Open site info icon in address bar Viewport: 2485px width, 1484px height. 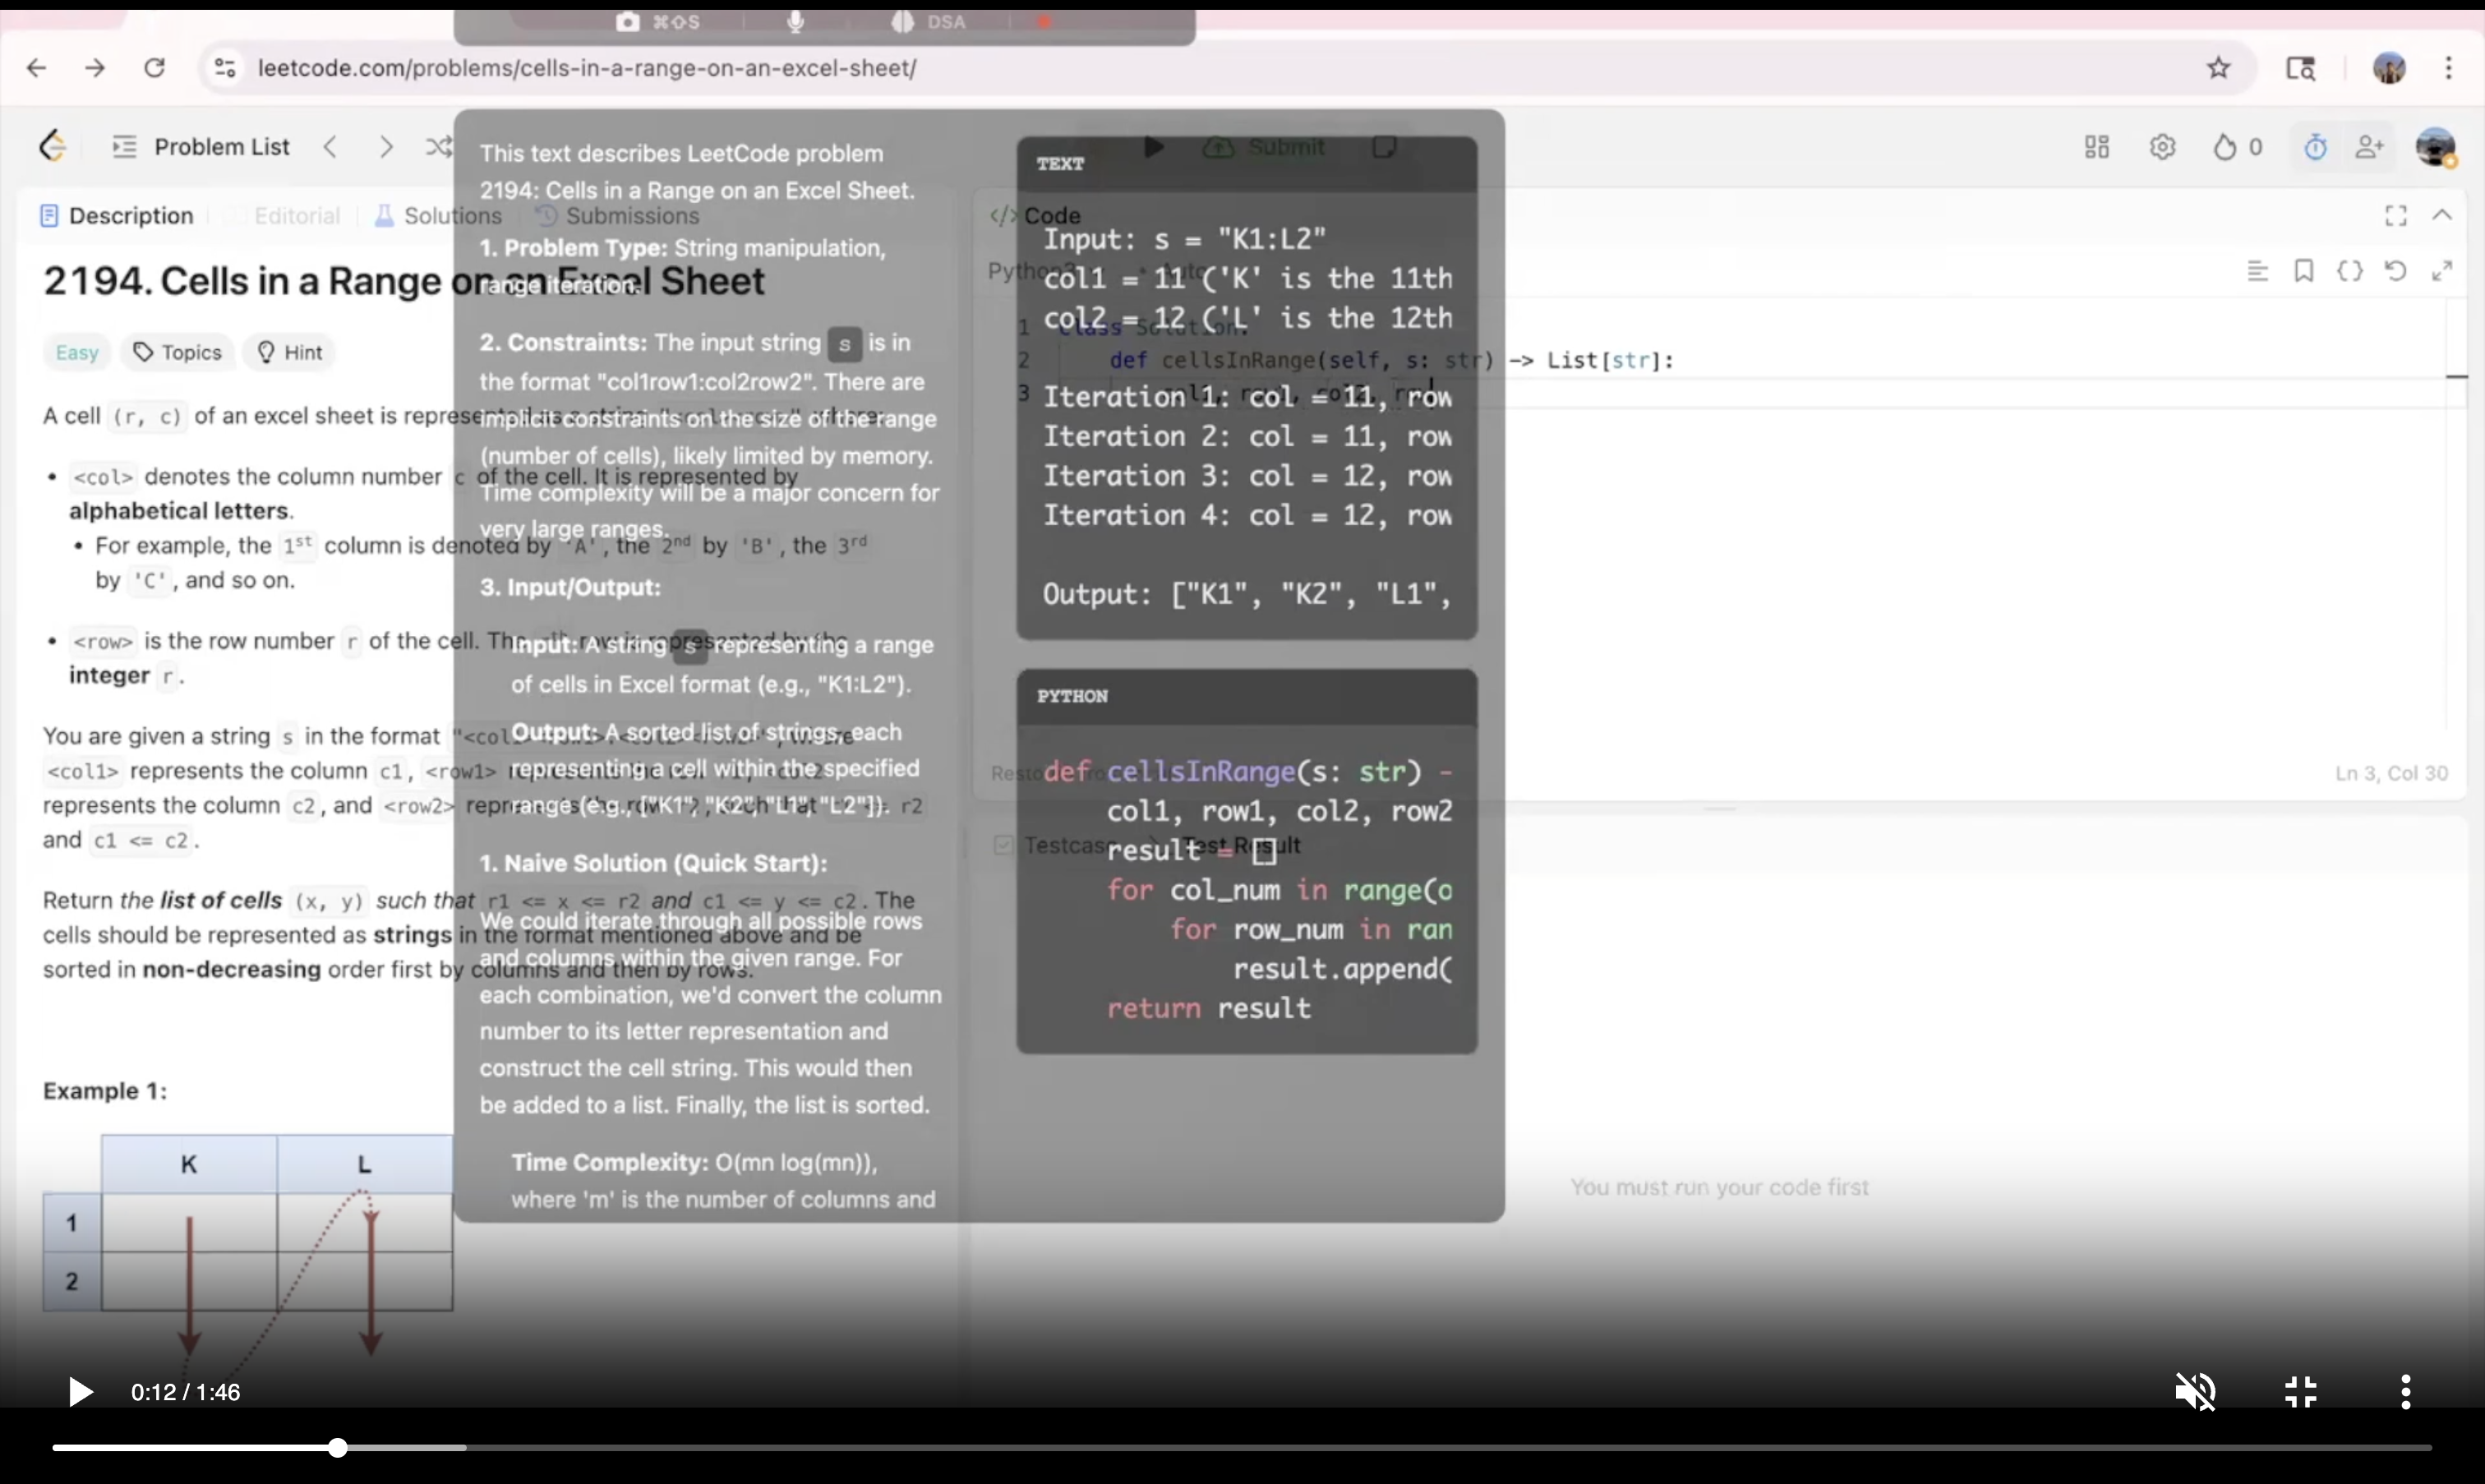[x=225, y=68]
